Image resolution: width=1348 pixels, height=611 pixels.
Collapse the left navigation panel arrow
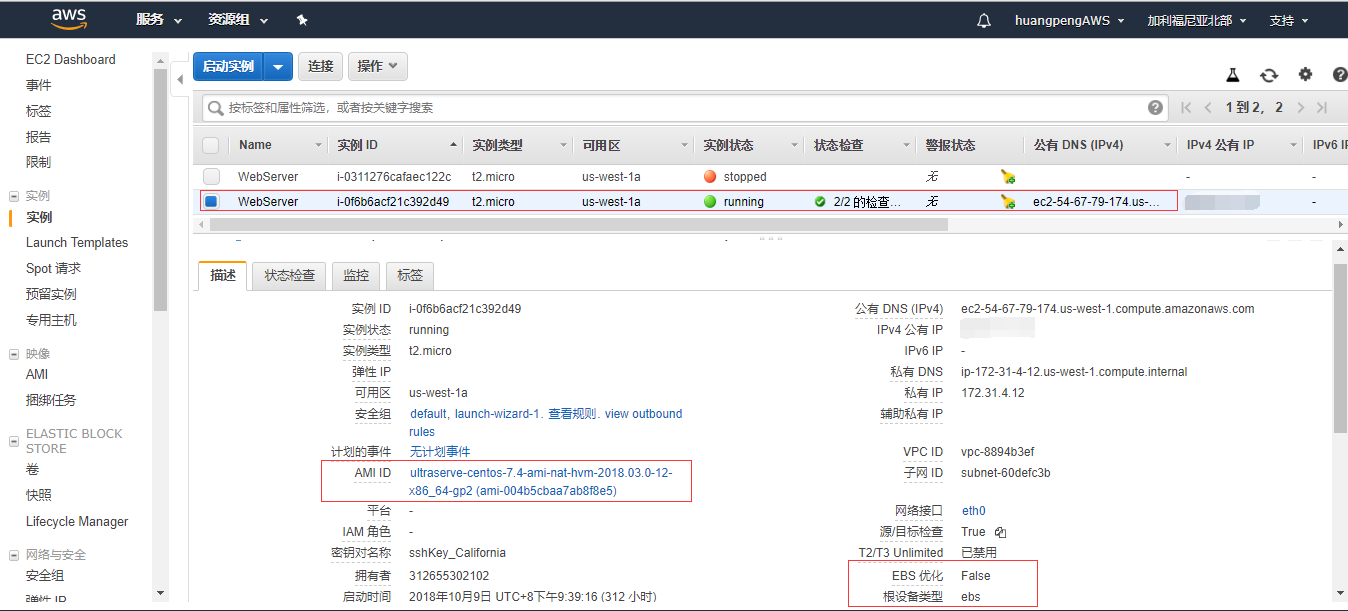pos(181,79)
